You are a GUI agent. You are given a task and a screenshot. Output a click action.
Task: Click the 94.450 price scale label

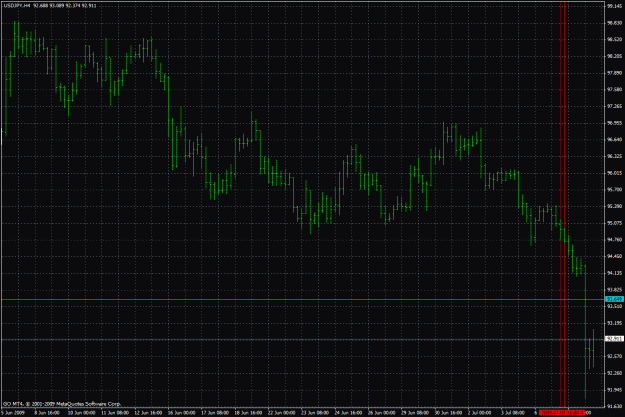coord(614,256)
